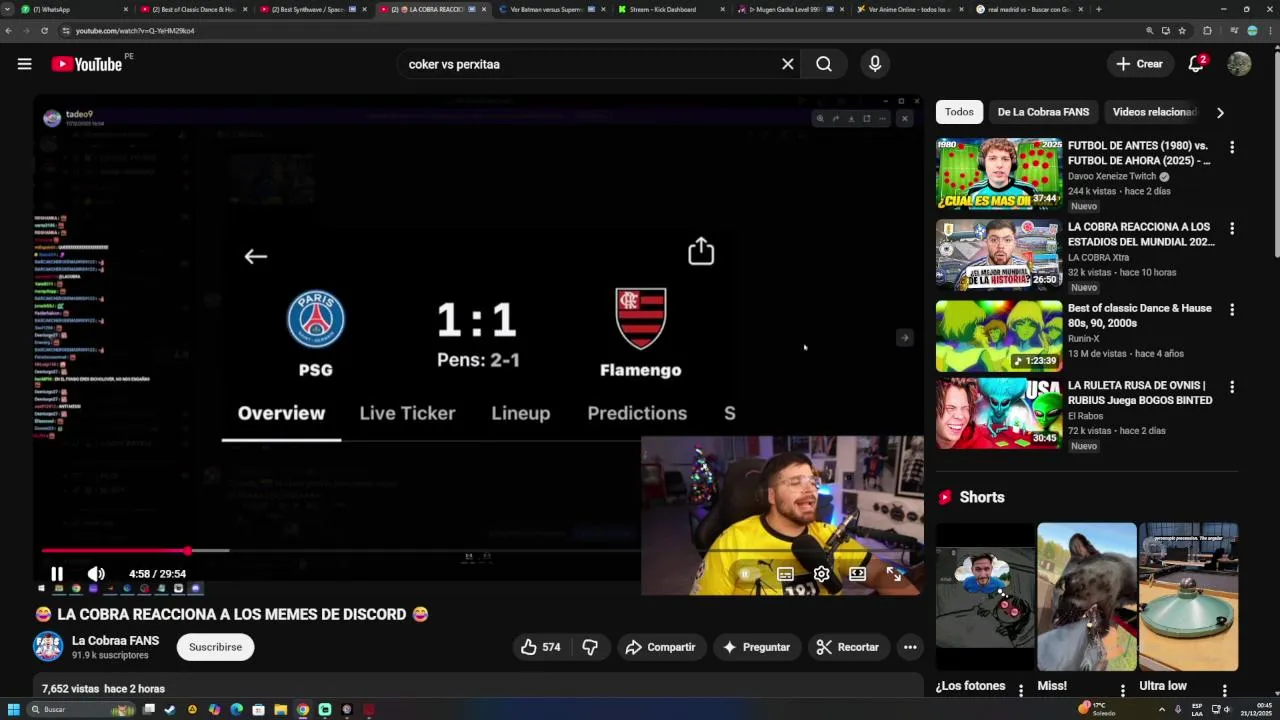Click the taskbar Buscar search box
Screen dimensions: 1280x720
(x=80, y=710)
